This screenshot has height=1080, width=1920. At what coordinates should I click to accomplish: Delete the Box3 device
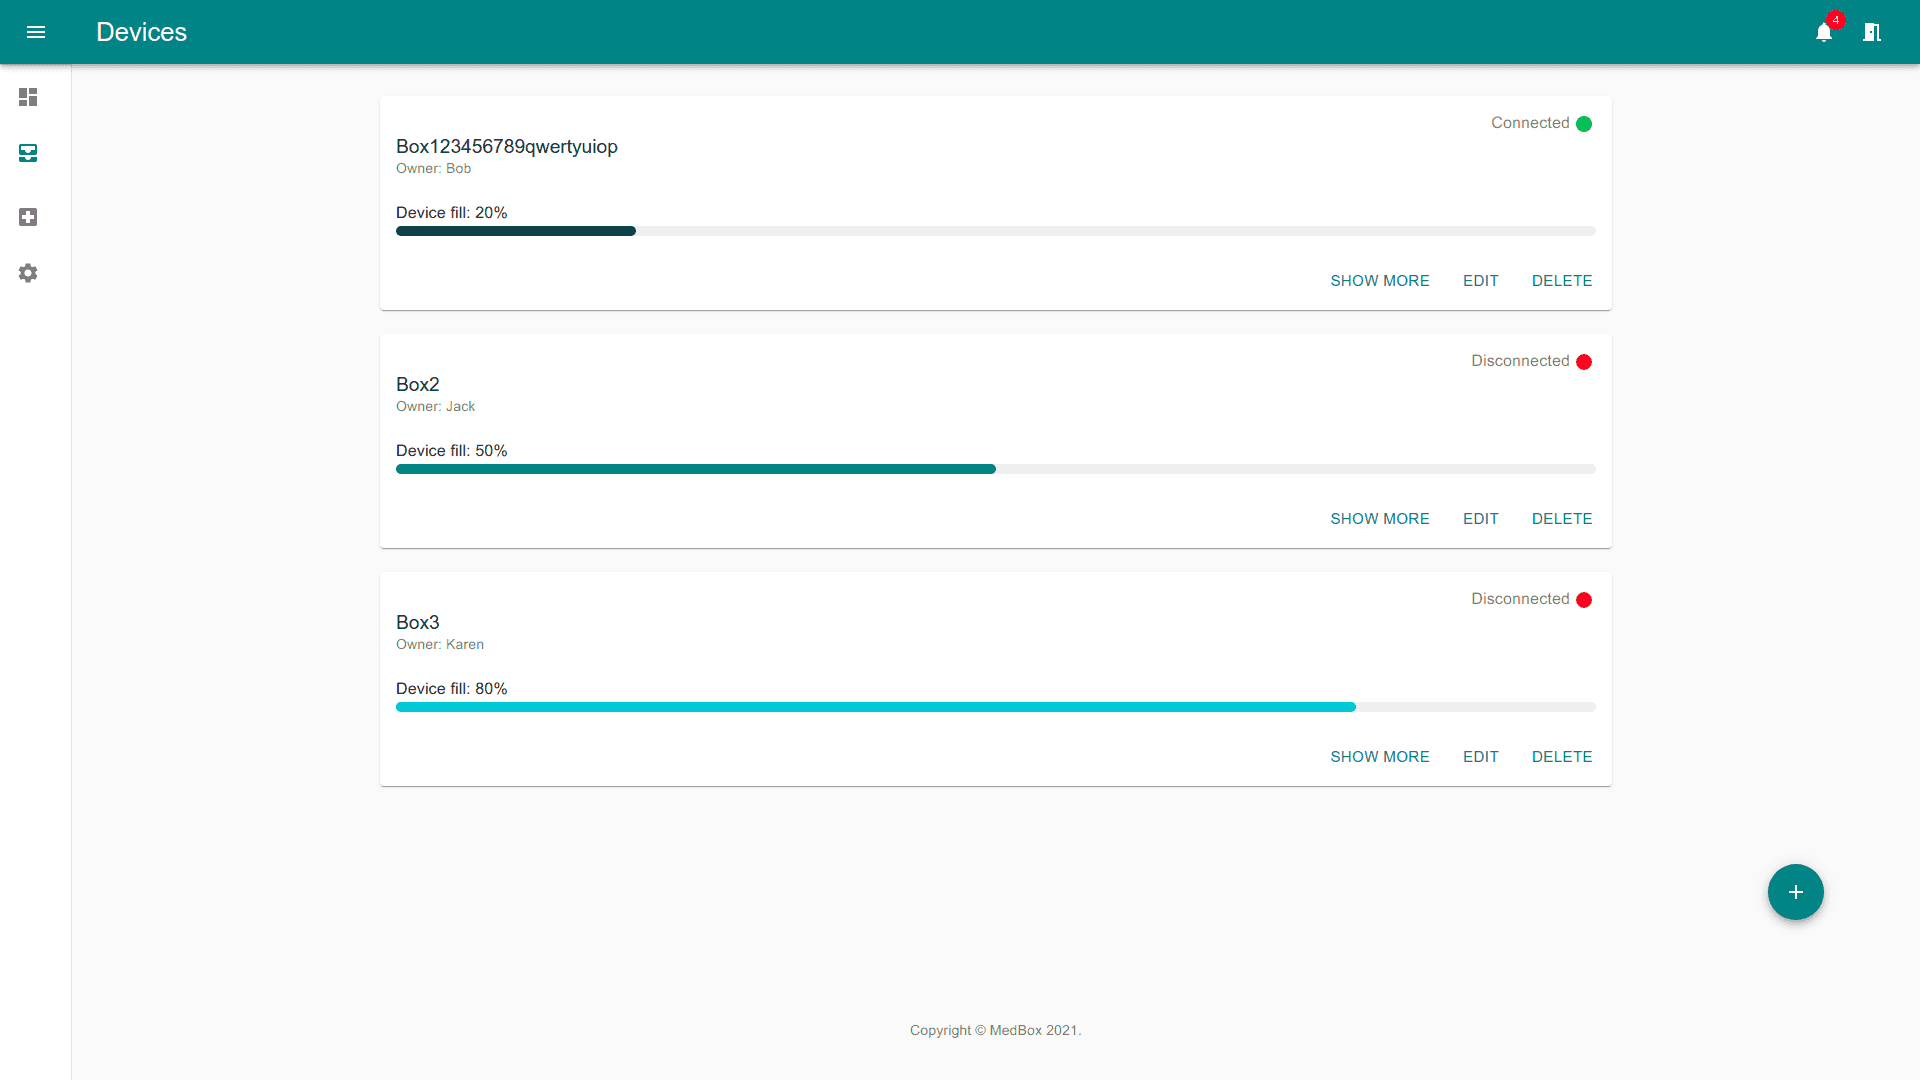1561,757
